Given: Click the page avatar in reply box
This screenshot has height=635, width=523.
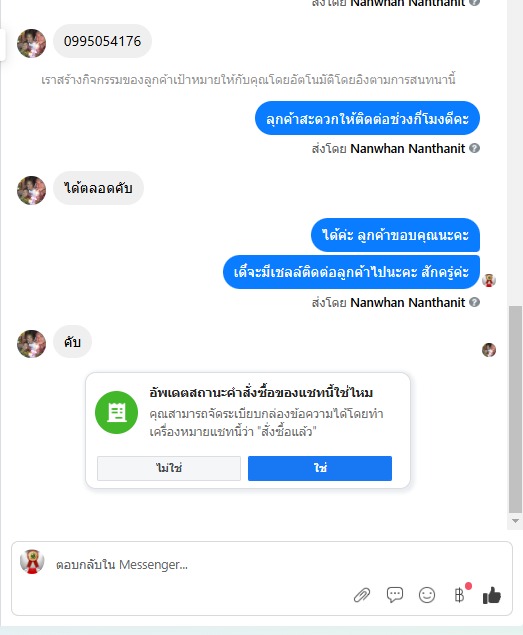Looking at the screenshot, I should coord(32,562).
